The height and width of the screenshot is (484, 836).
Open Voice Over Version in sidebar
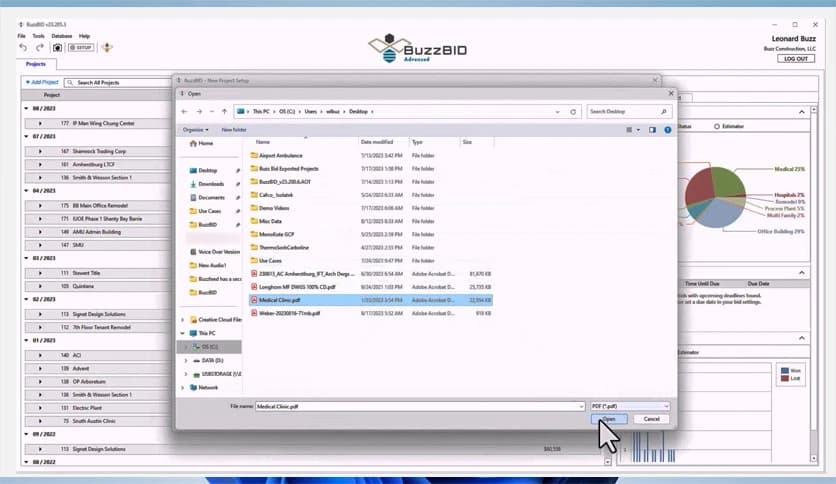[215, 252]
